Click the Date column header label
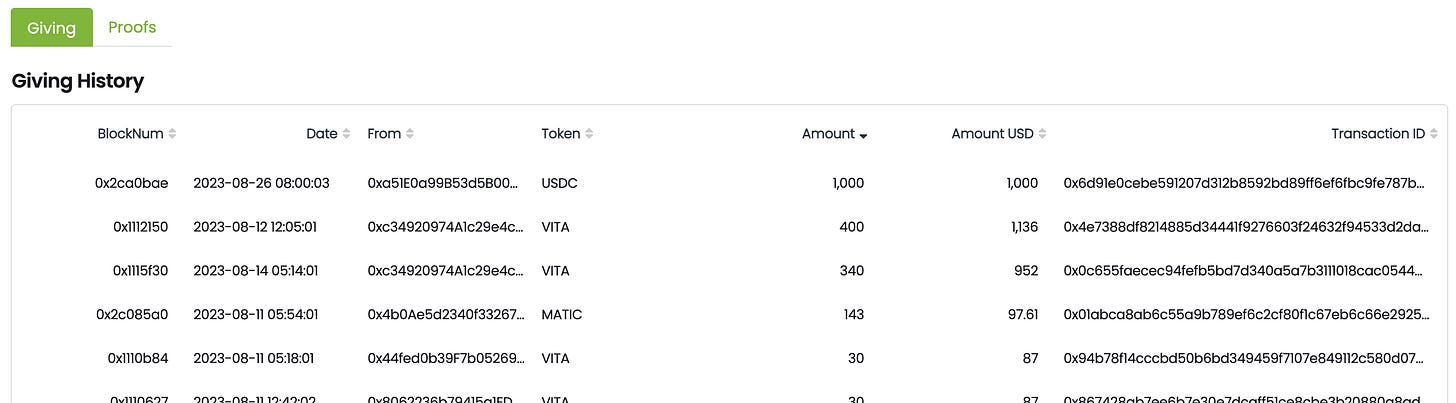The height and width of the screenshot is (403, 1456). coord(322,134)
